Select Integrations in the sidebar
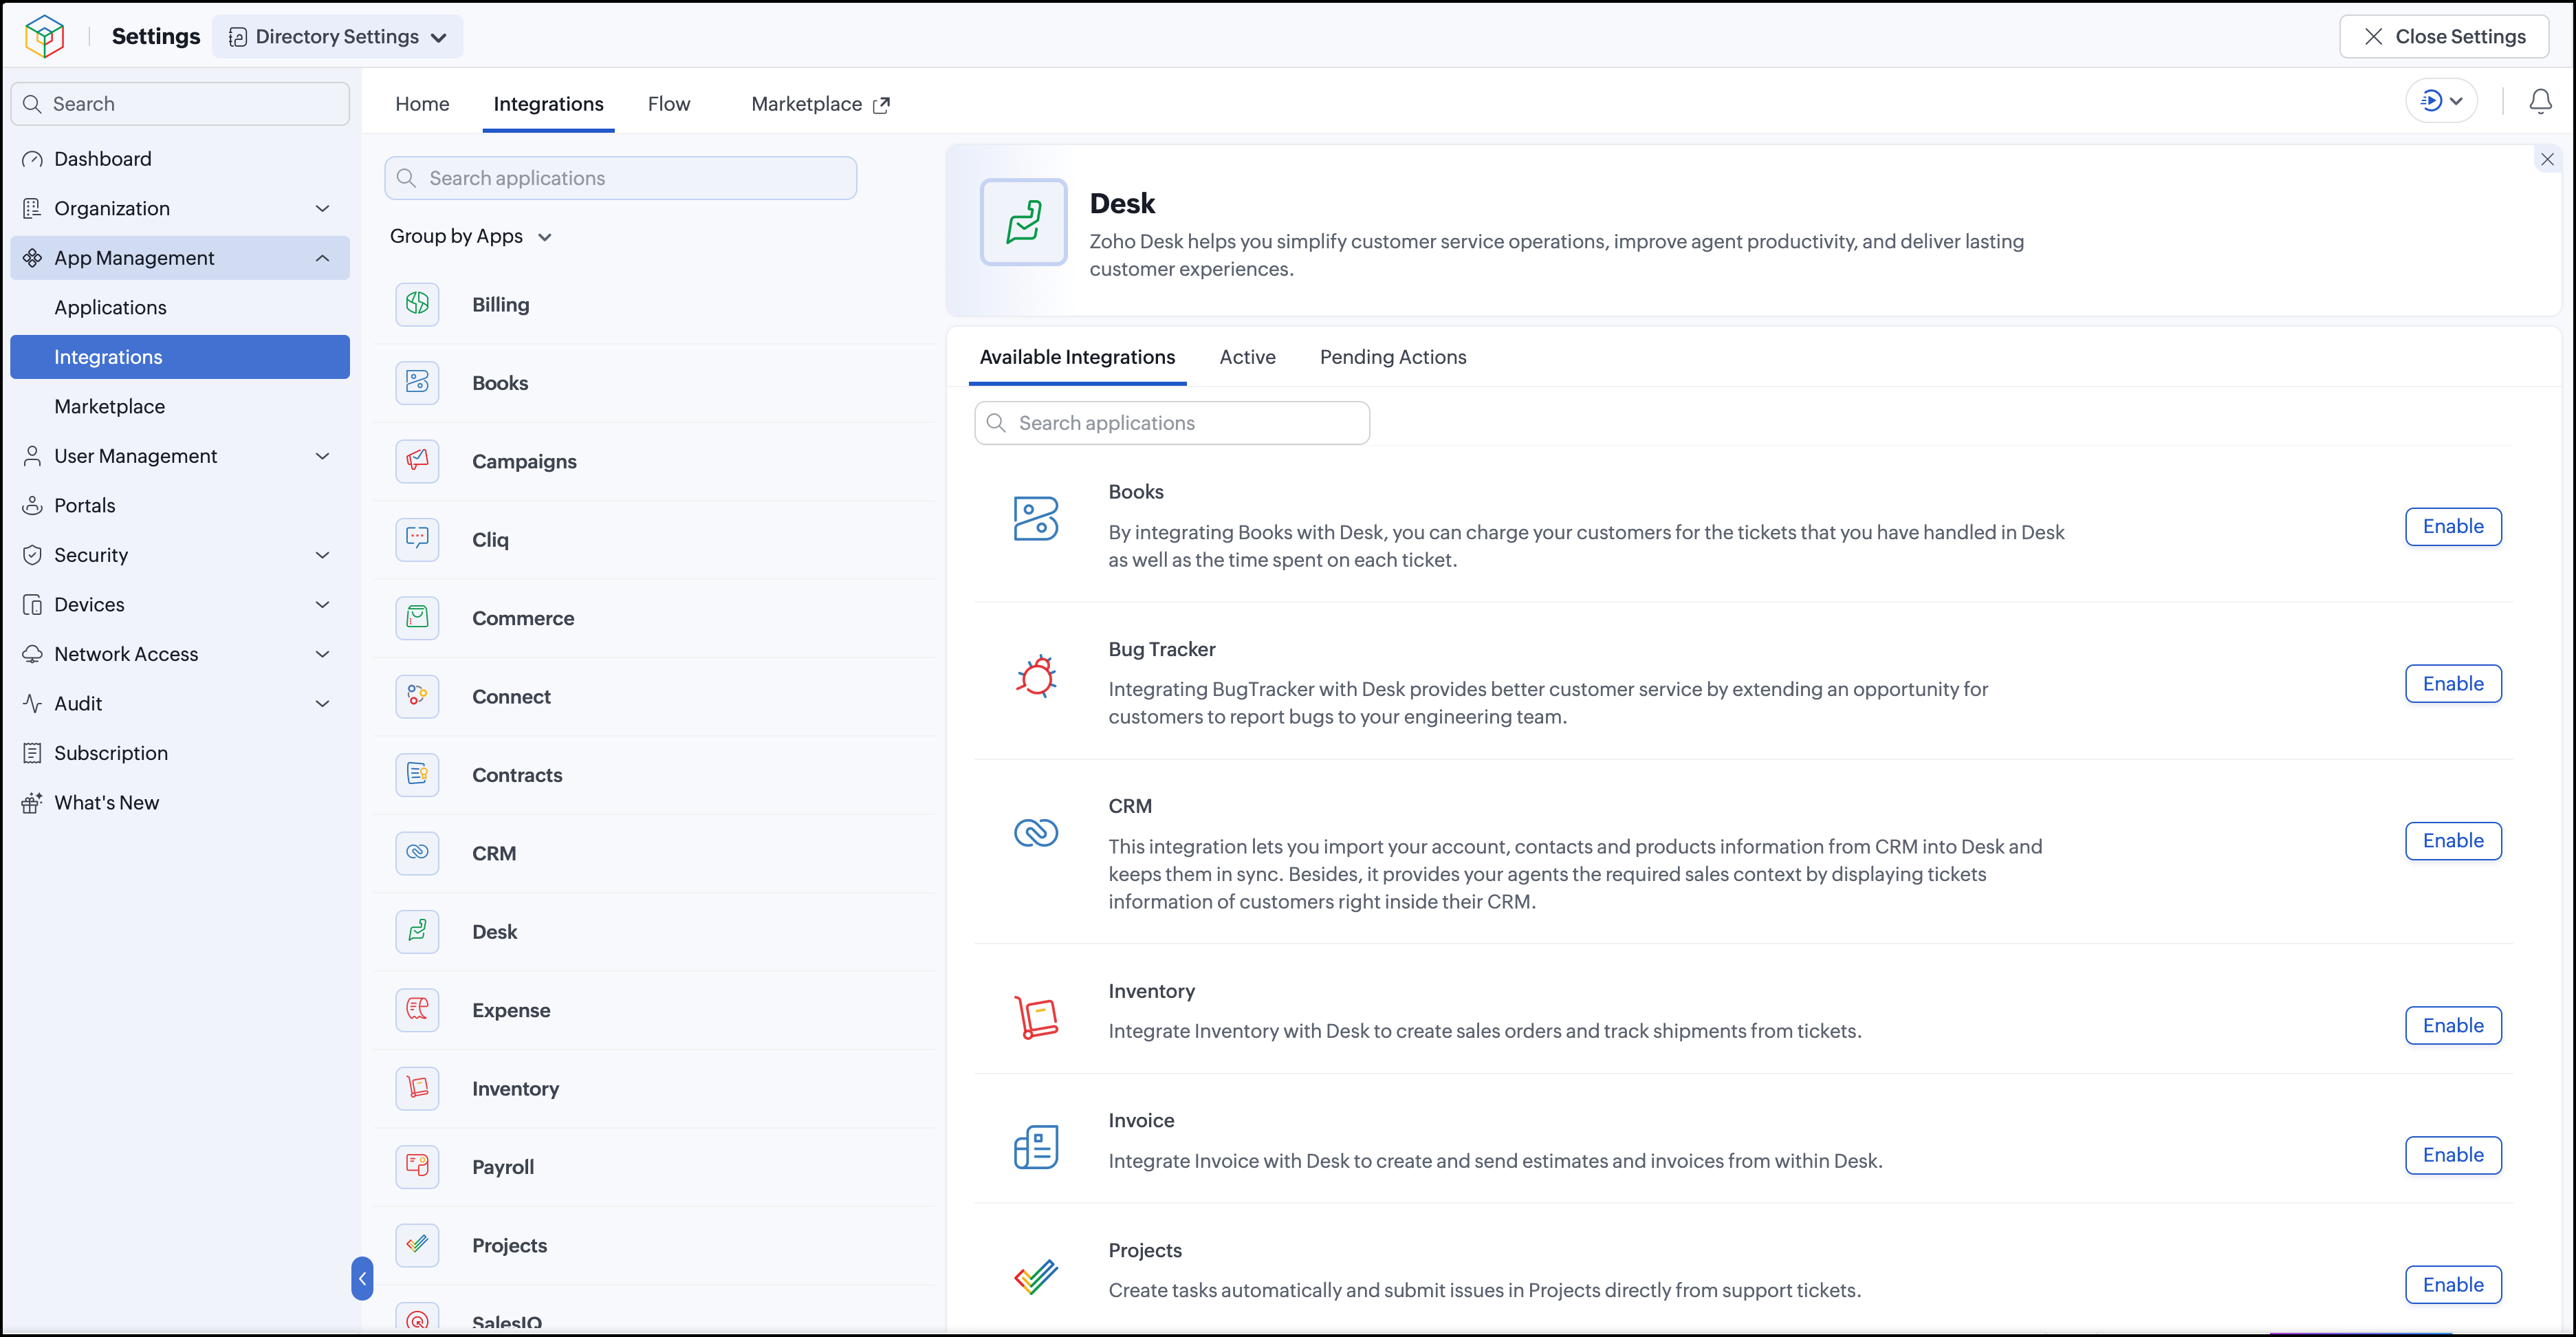Viewport: 2576px width, 1337px height. [x=180, y=357]
